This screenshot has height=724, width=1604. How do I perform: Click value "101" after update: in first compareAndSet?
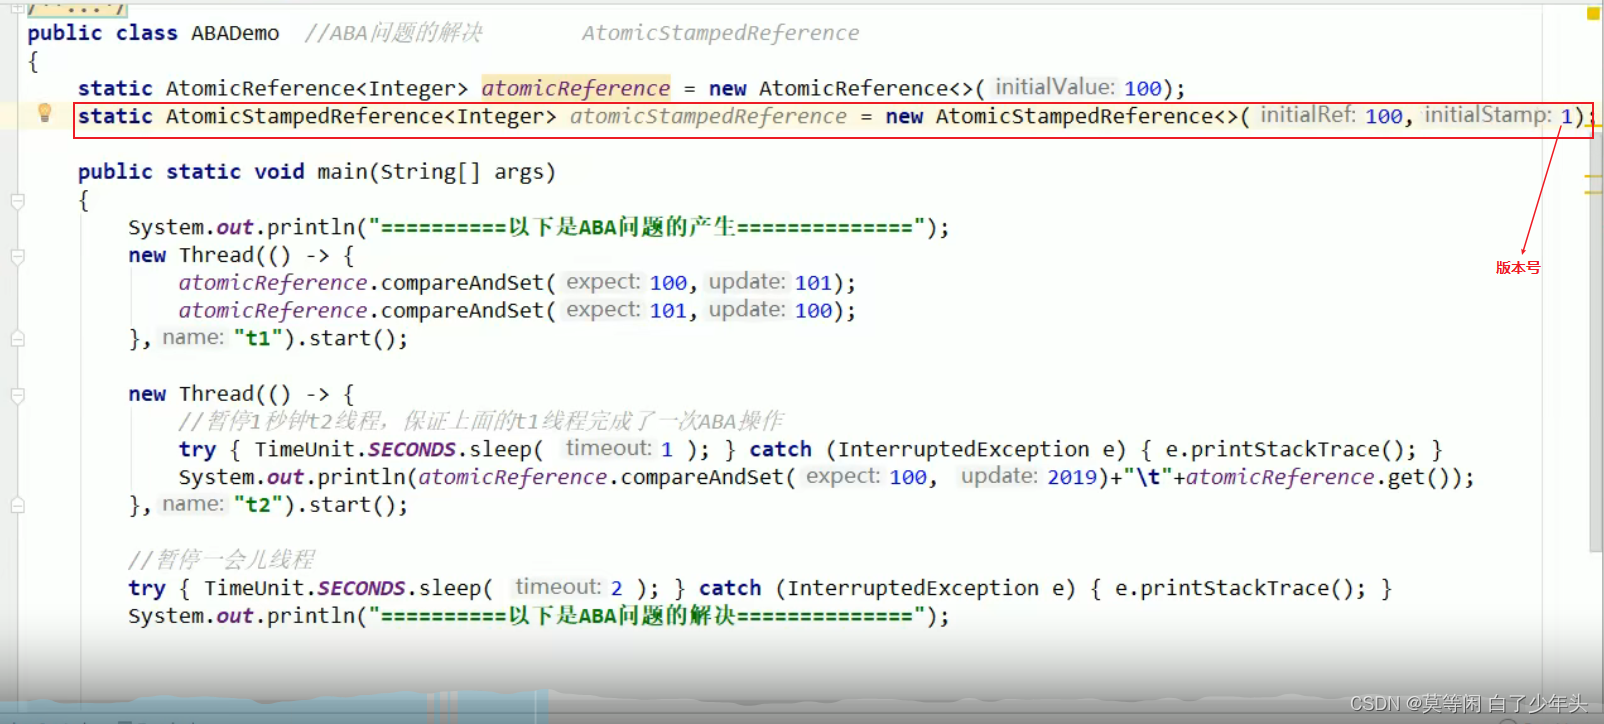(x=813, y=283)
